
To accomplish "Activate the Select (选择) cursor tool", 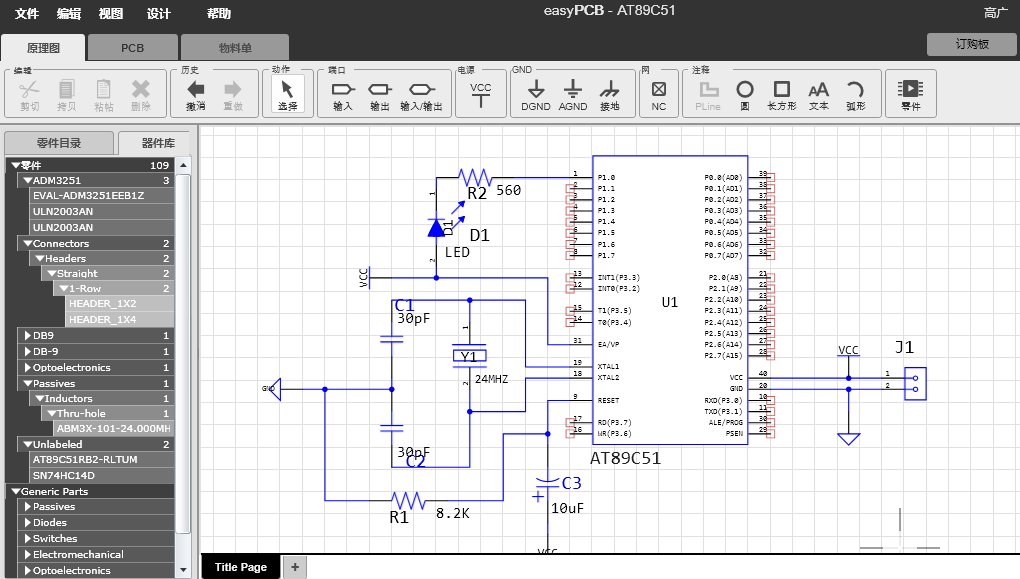I will 287,95.
